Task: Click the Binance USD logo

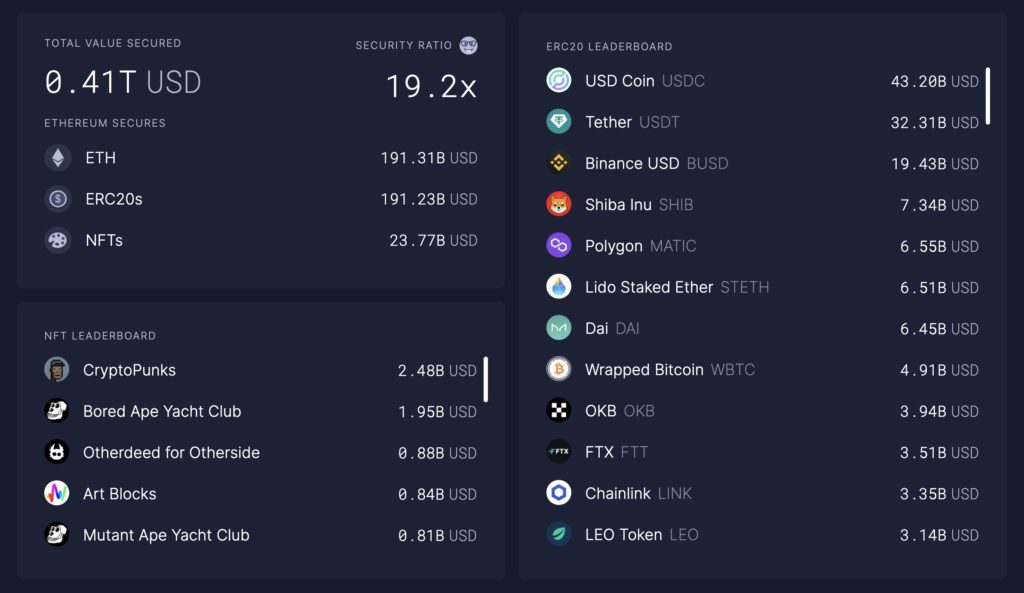Action: (x=558, y=163)
